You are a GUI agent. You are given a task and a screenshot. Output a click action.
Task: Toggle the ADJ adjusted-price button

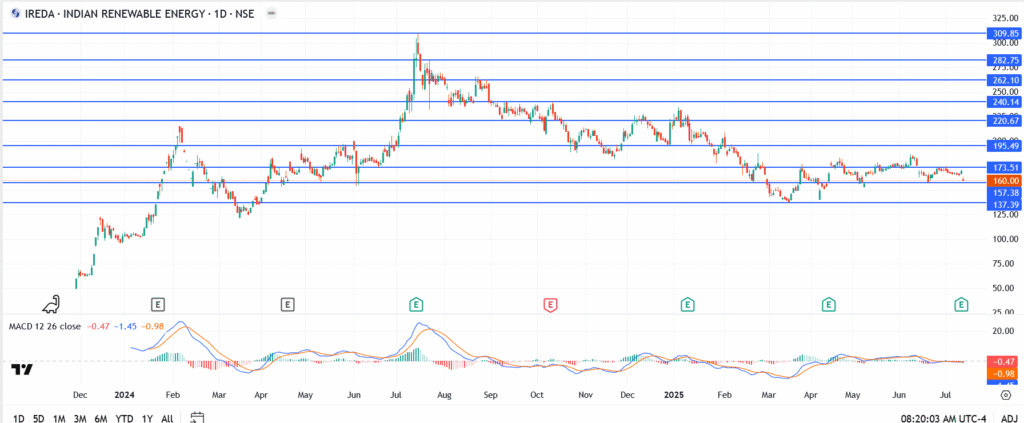point(1008,418)
